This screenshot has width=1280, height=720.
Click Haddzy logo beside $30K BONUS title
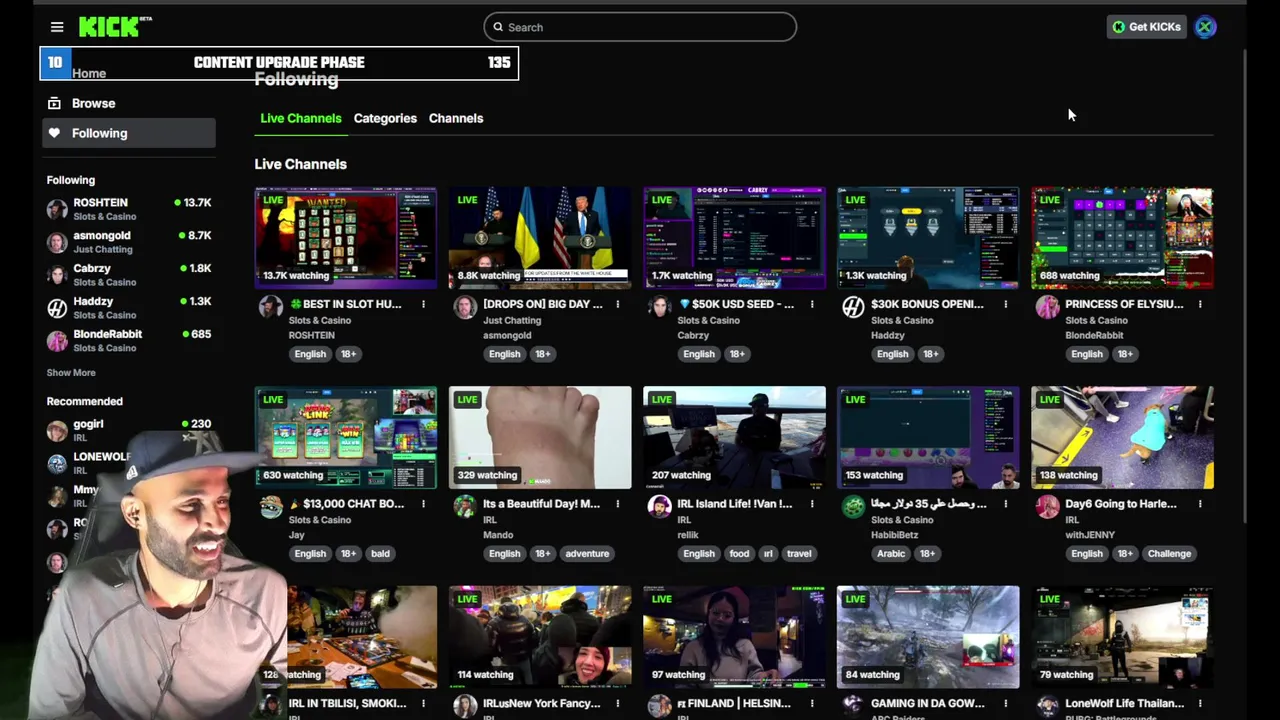853,307
